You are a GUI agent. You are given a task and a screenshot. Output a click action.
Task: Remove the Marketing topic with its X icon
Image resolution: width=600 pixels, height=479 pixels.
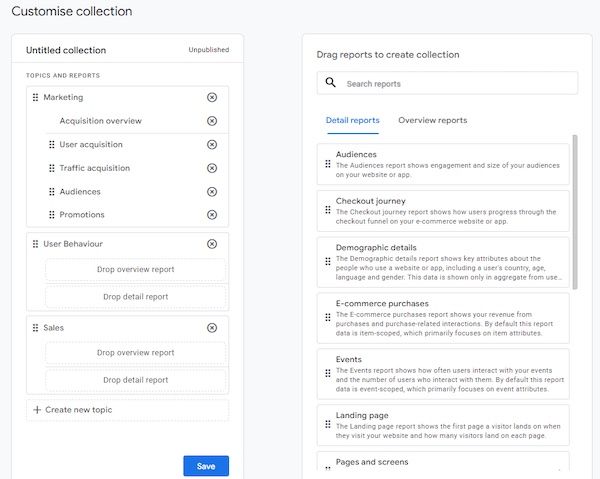point(211,97)
